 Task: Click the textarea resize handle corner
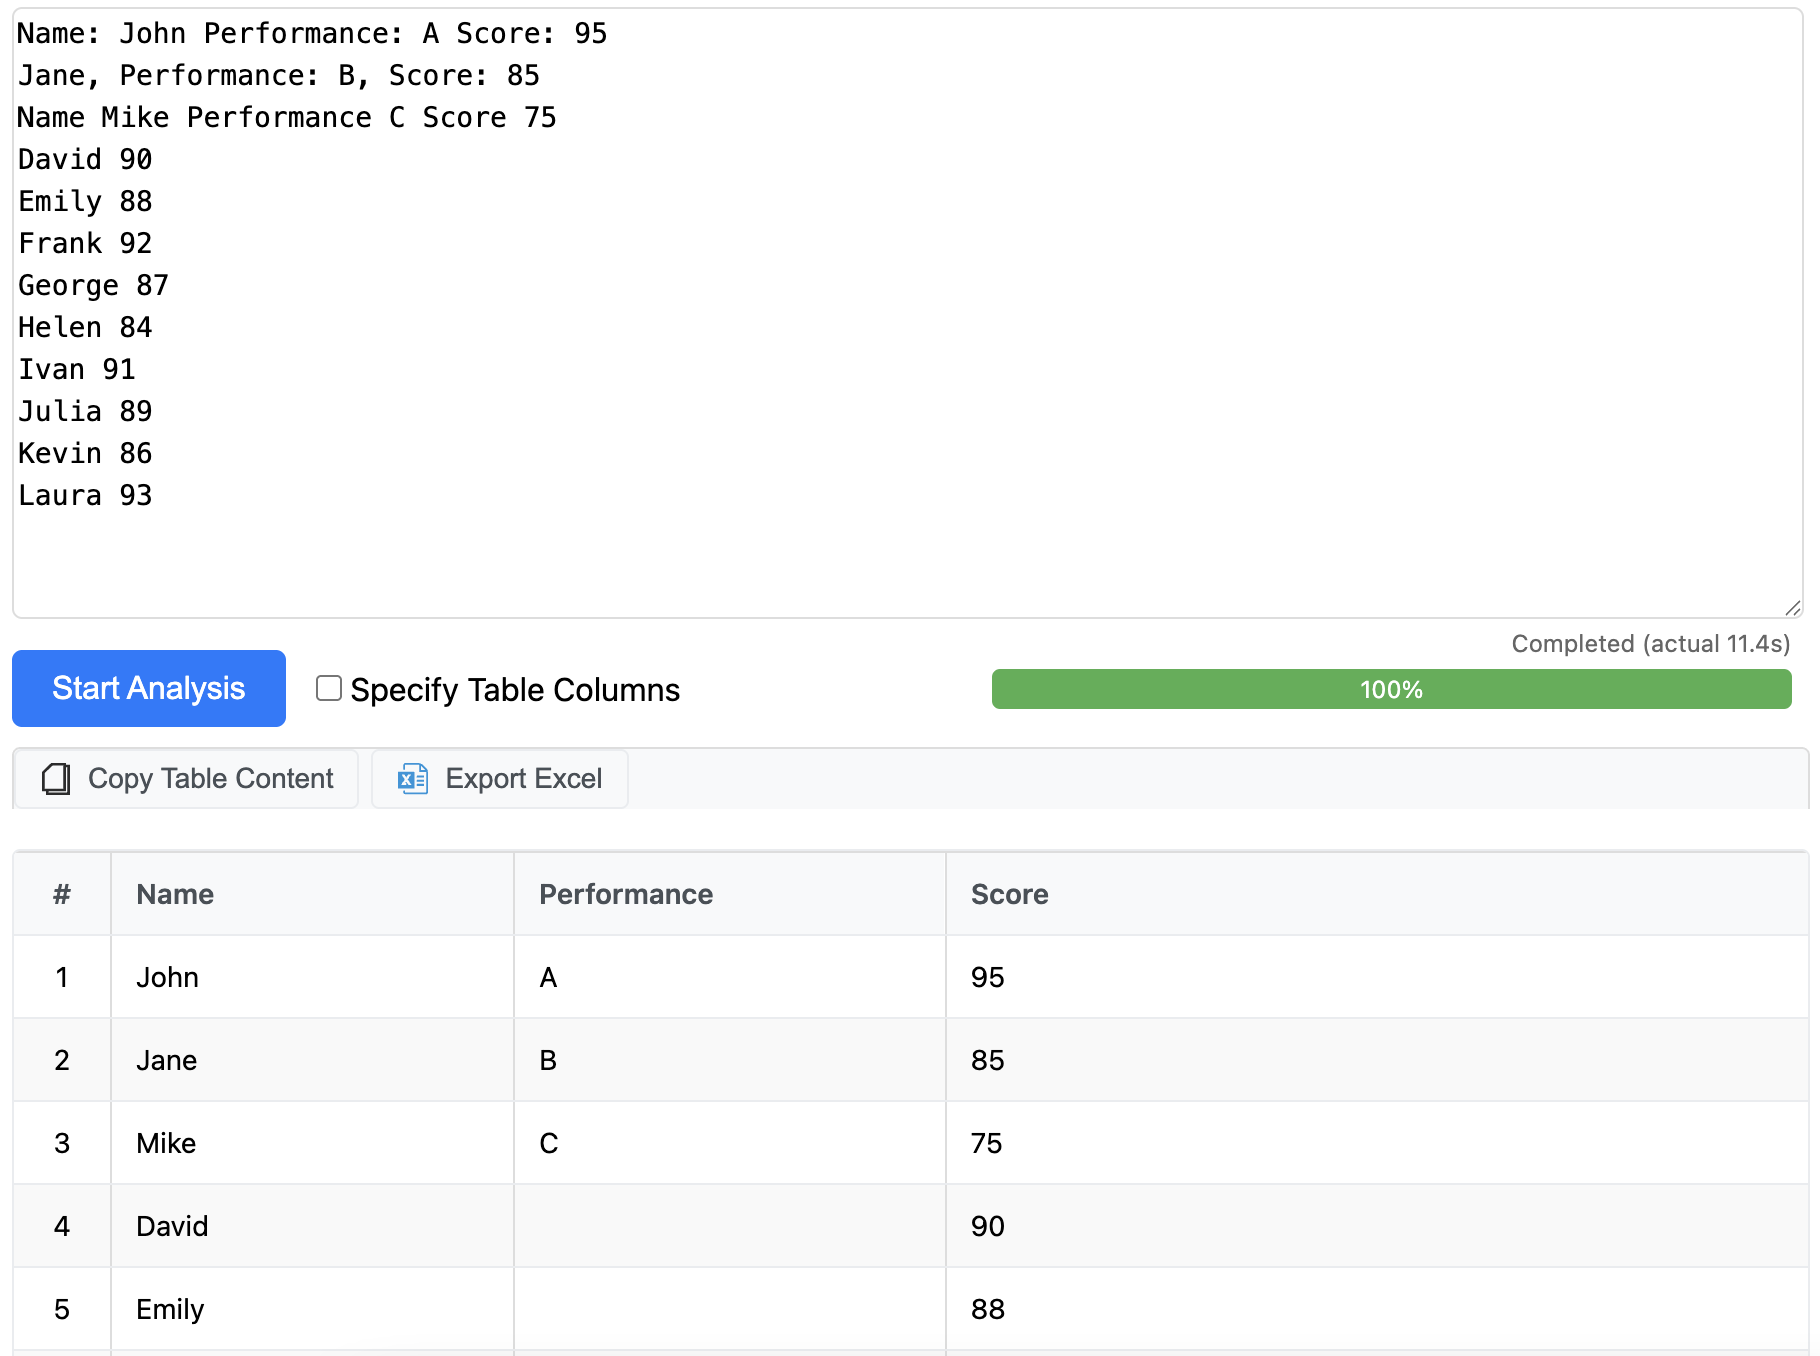(1792, 607)
